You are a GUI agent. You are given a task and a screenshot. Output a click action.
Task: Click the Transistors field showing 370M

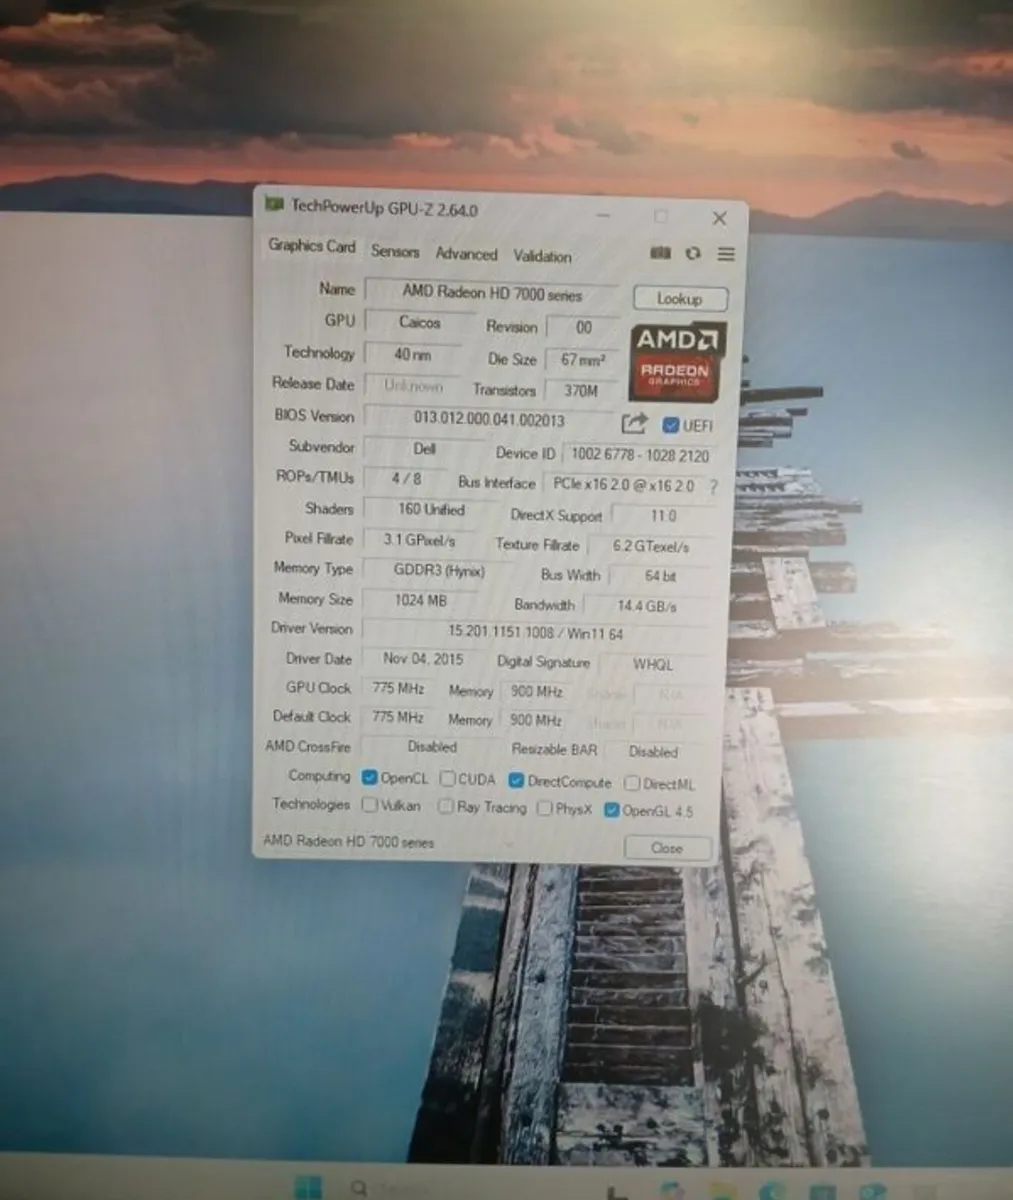[580, 391]
